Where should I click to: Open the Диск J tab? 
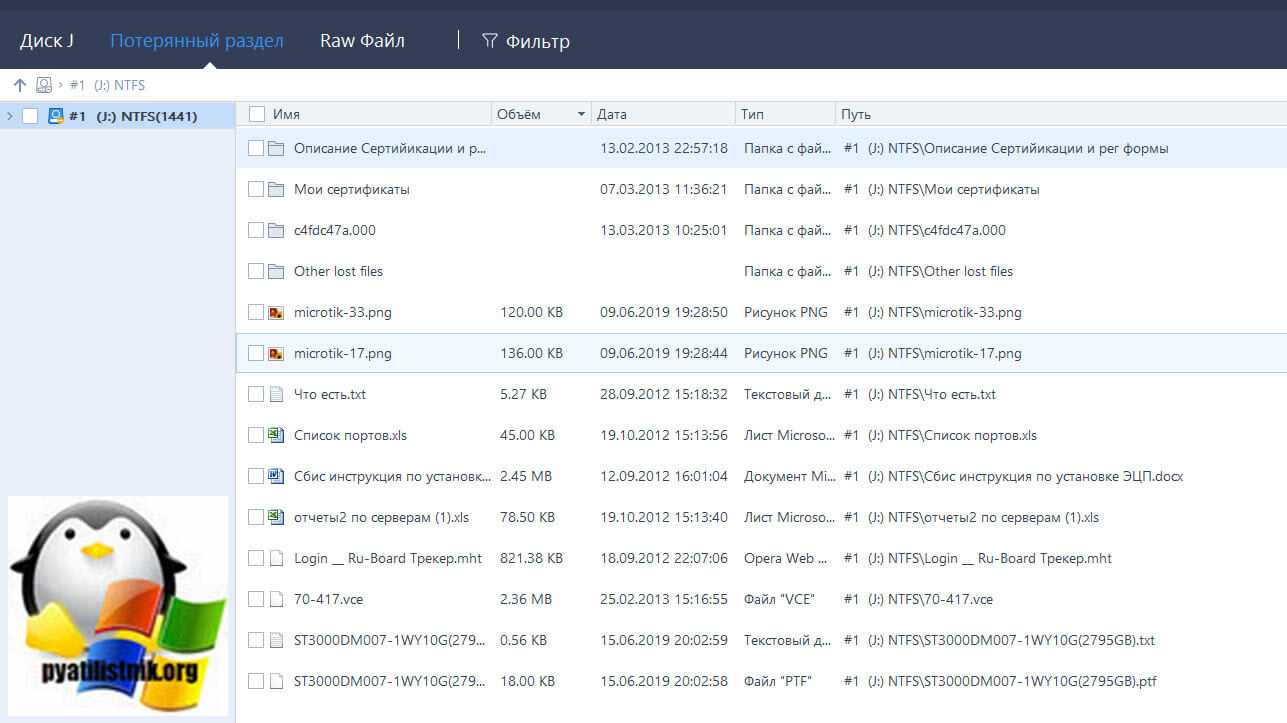47,41
